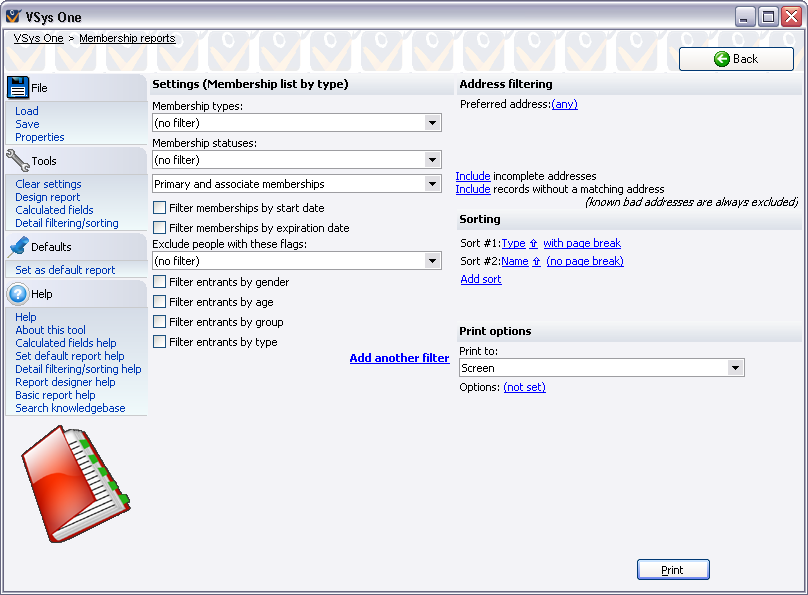
Task: Click the Defaults pushpin icon
Action: [19, 247]
